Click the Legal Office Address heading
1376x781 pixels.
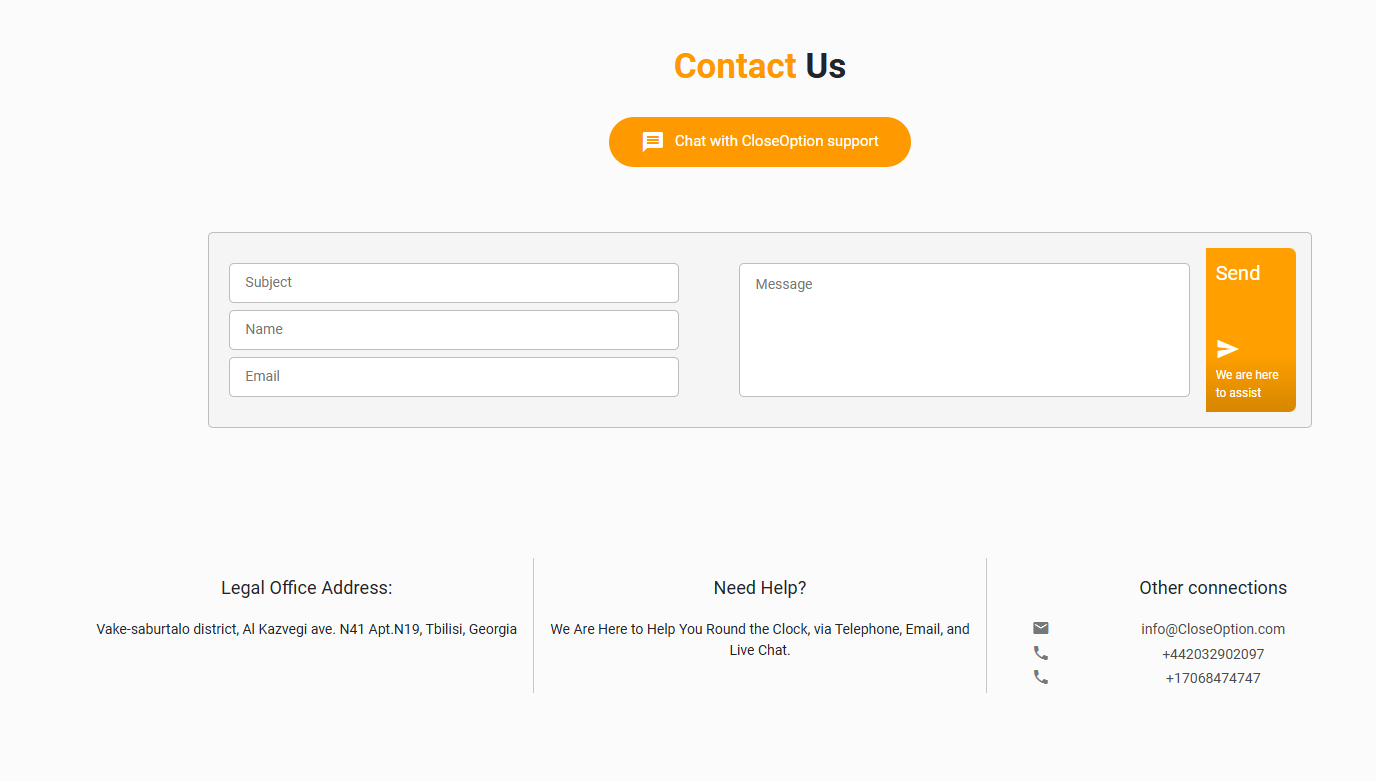[x=307, y=588]
